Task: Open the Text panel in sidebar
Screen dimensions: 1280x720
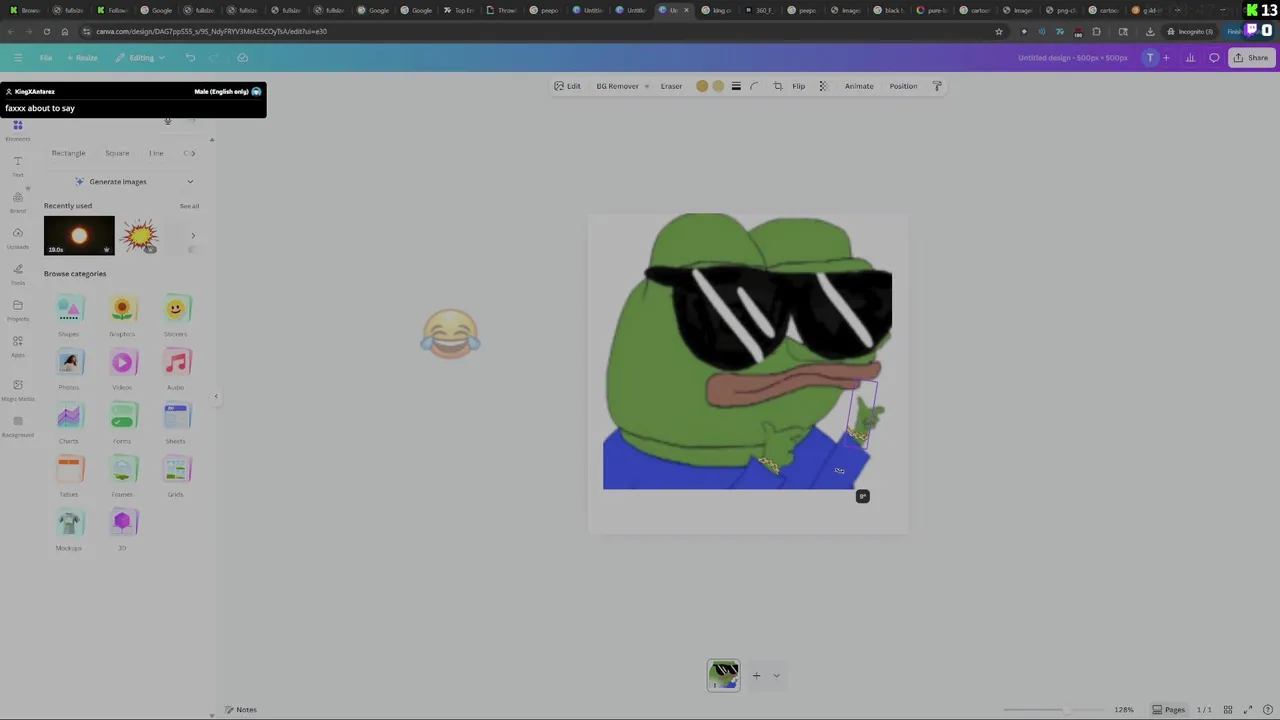Action: click(18, 166)
